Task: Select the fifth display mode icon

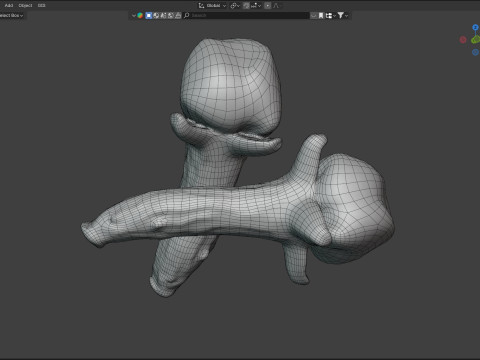Action: 178,15
